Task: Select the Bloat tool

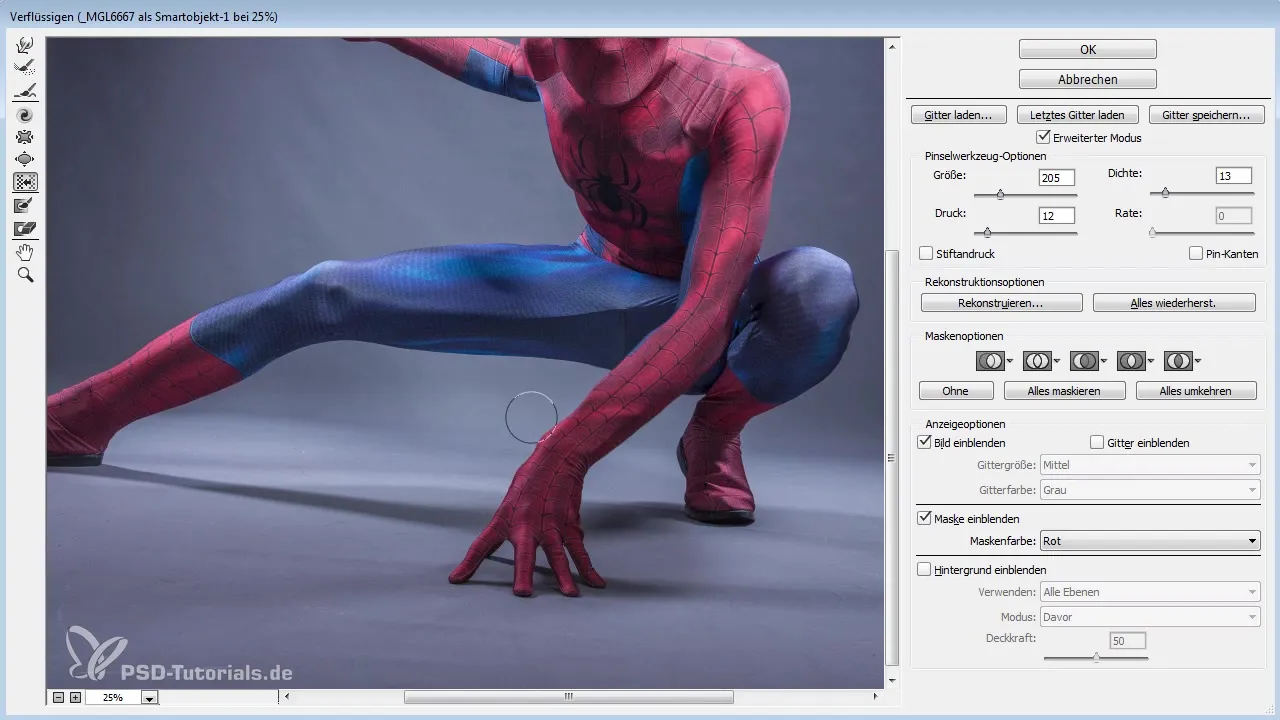Action: (26, 159)
